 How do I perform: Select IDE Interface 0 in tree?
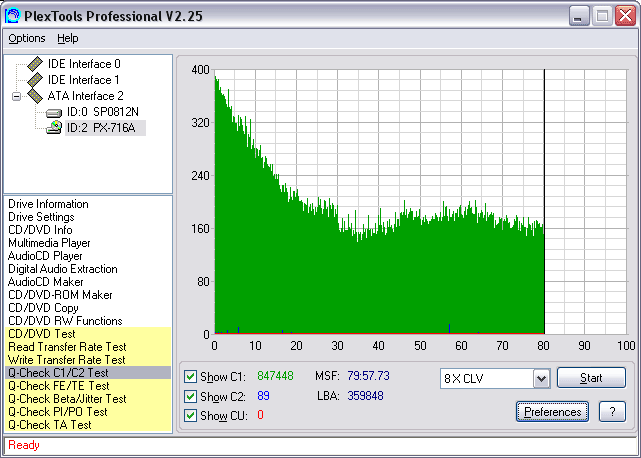coord(84,64)
